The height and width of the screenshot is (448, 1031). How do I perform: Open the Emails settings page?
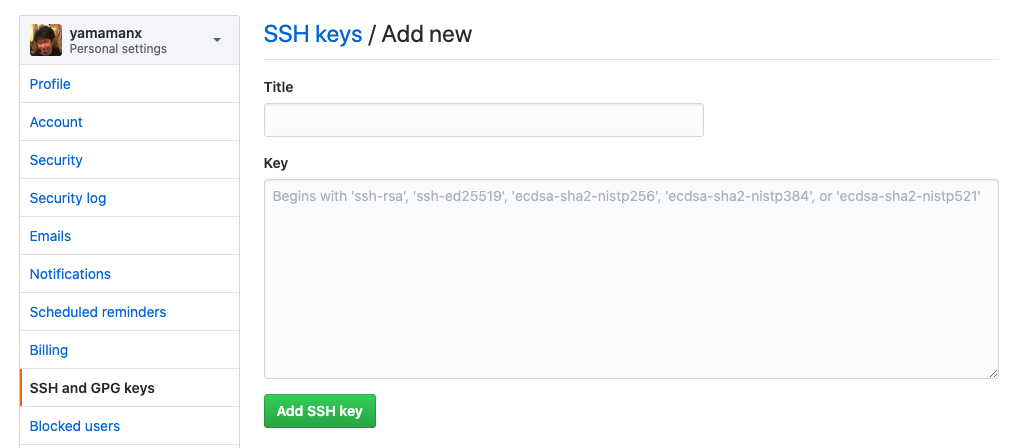pyautogui.click(x=50, y=236)
